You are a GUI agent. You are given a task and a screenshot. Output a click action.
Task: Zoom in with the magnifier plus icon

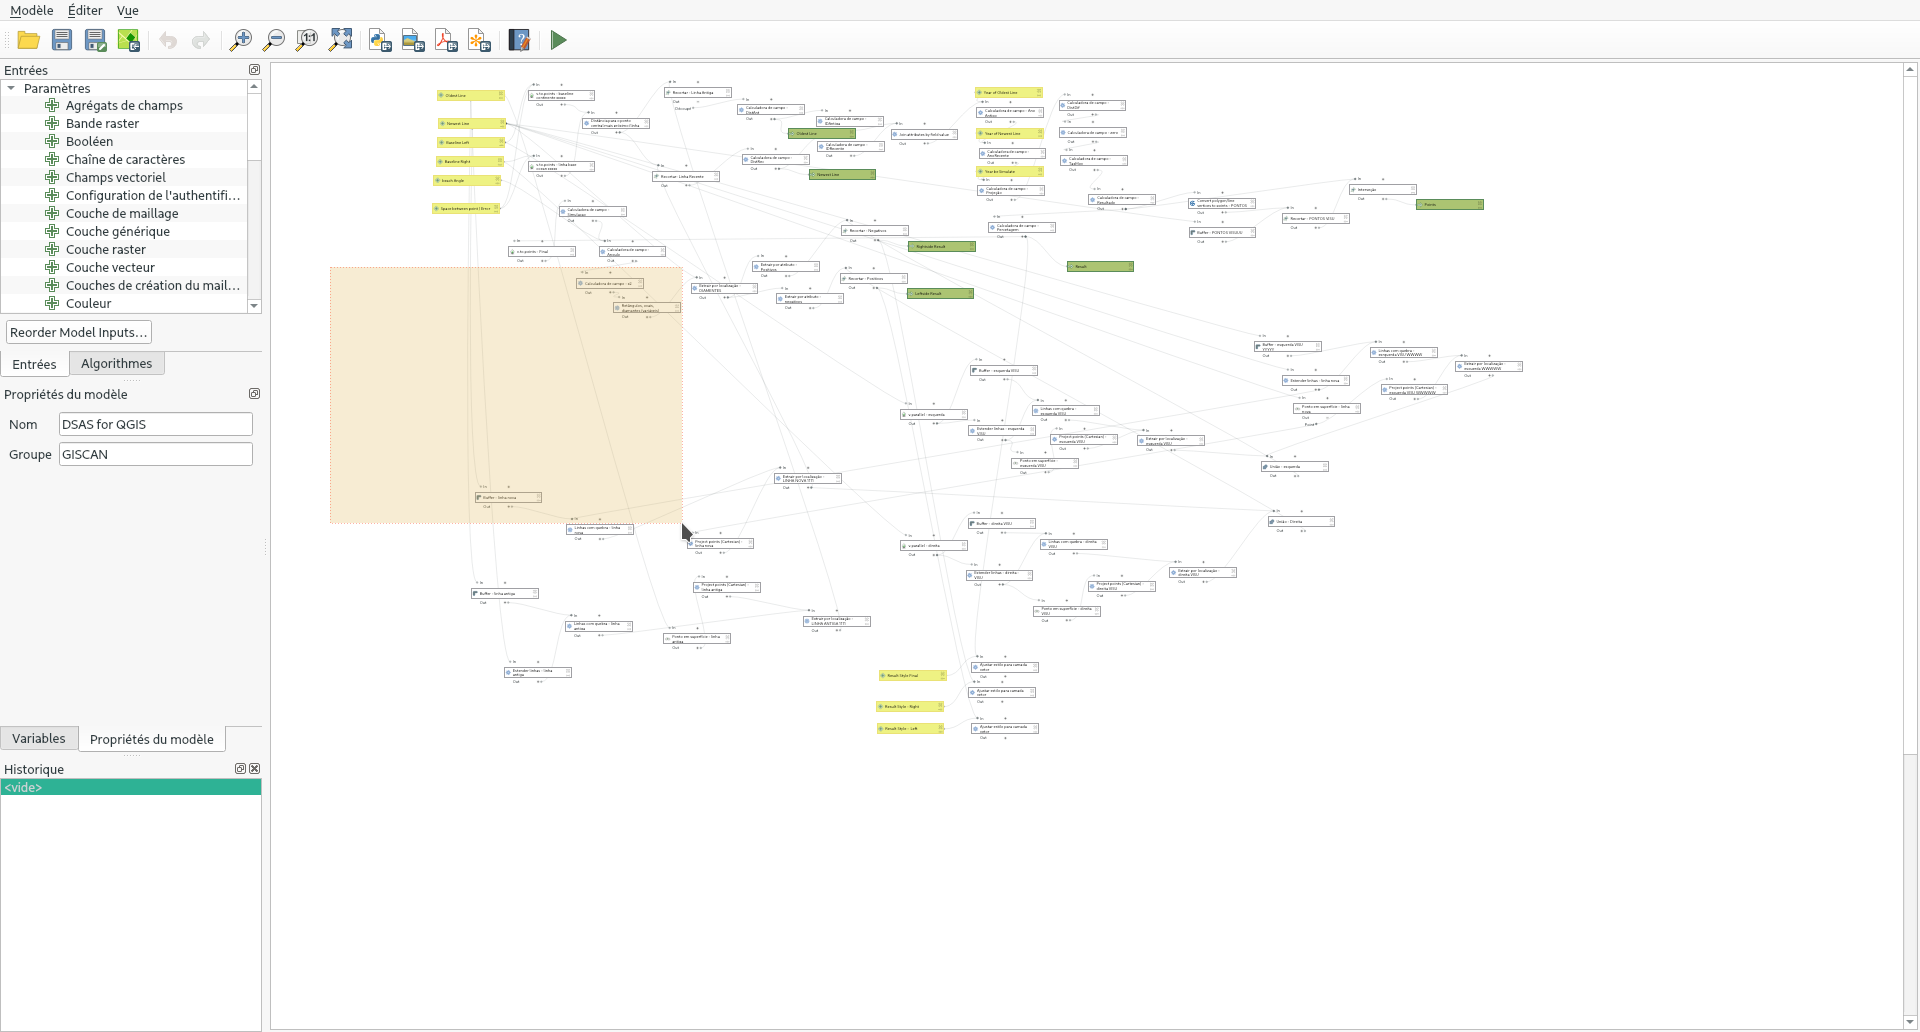[241, 40]
